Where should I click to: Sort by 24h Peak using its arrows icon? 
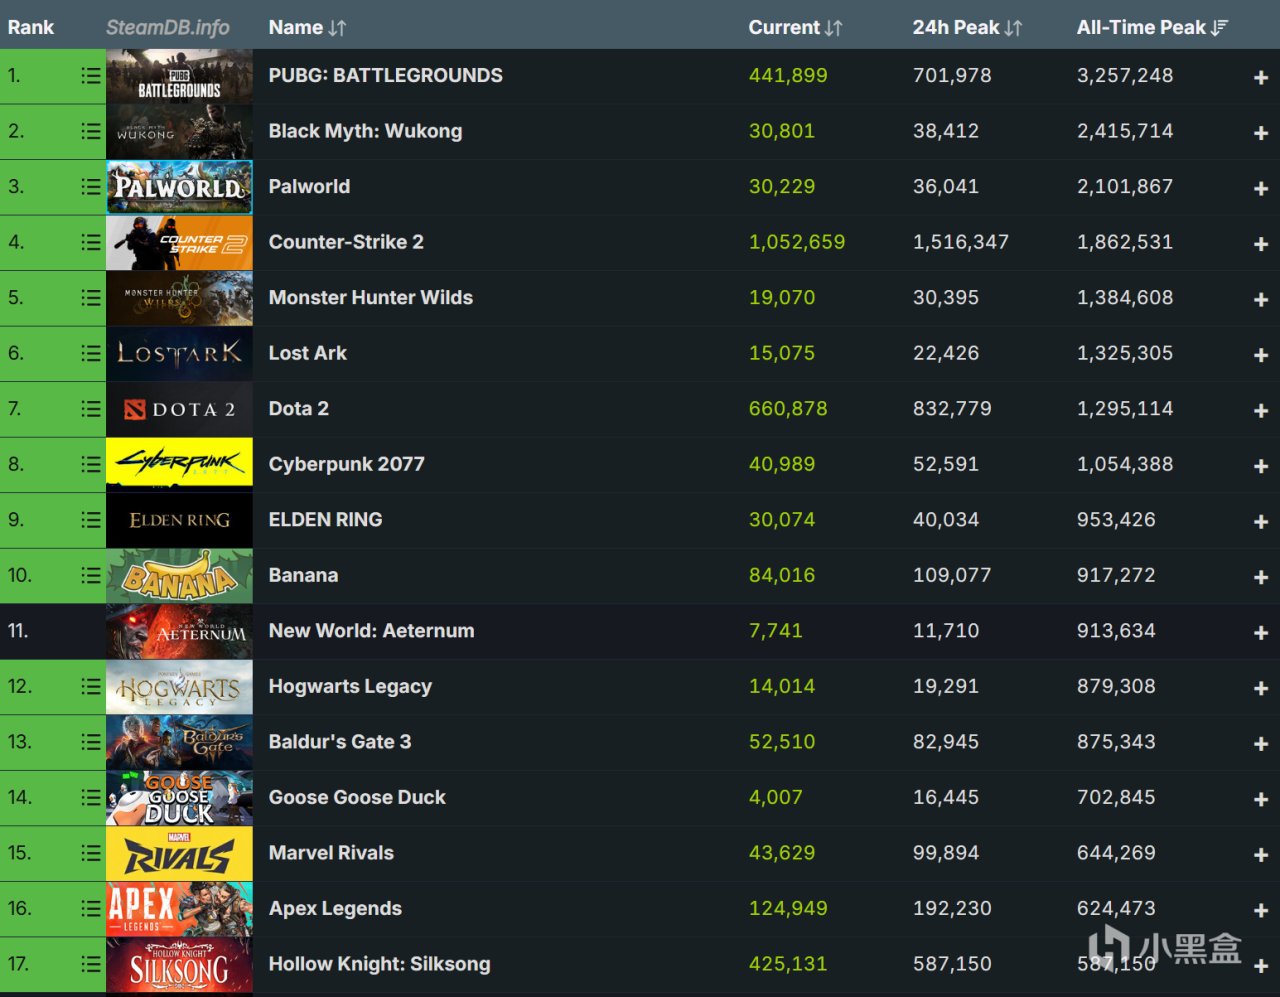pyautogui.click(x=1013, y=28)
